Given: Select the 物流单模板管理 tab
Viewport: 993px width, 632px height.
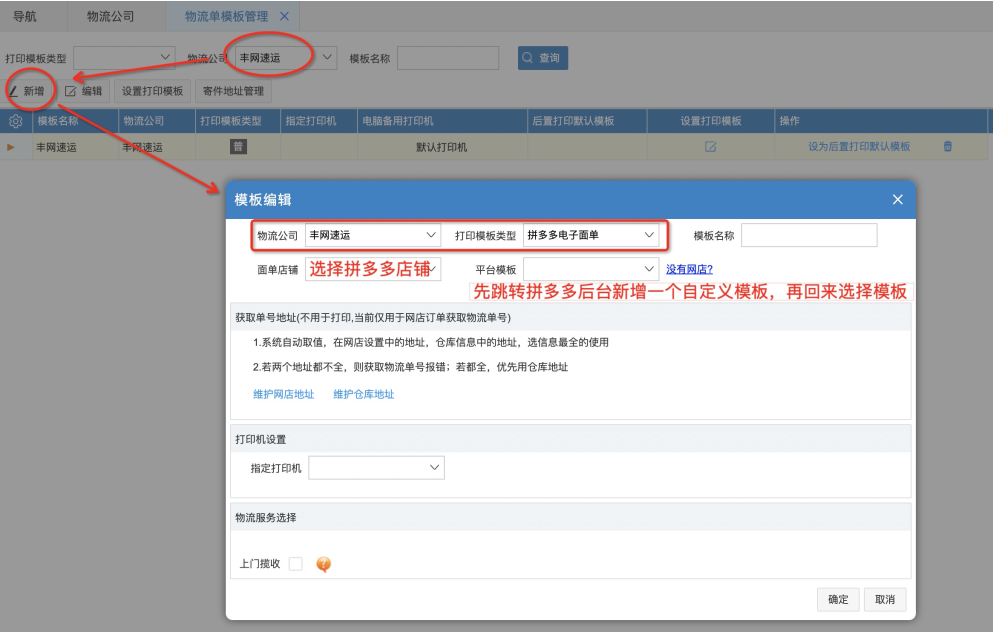Looking at the screenshot, I should [x=226, y=16].
